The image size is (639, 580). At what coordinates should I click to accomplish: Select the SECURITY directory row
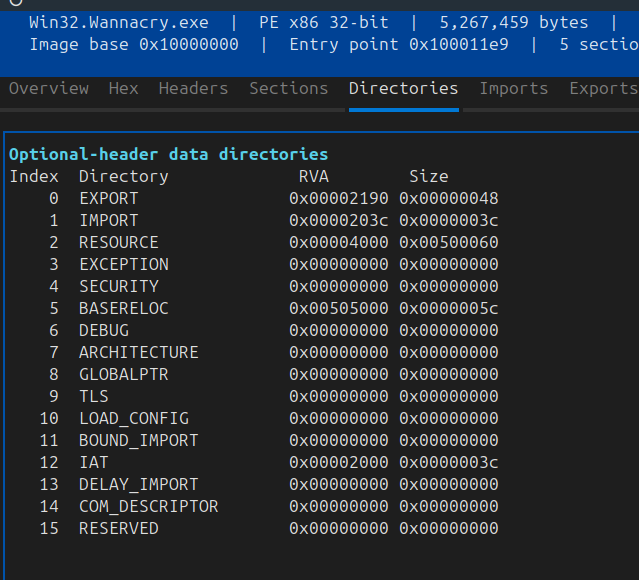coord(253,287)
